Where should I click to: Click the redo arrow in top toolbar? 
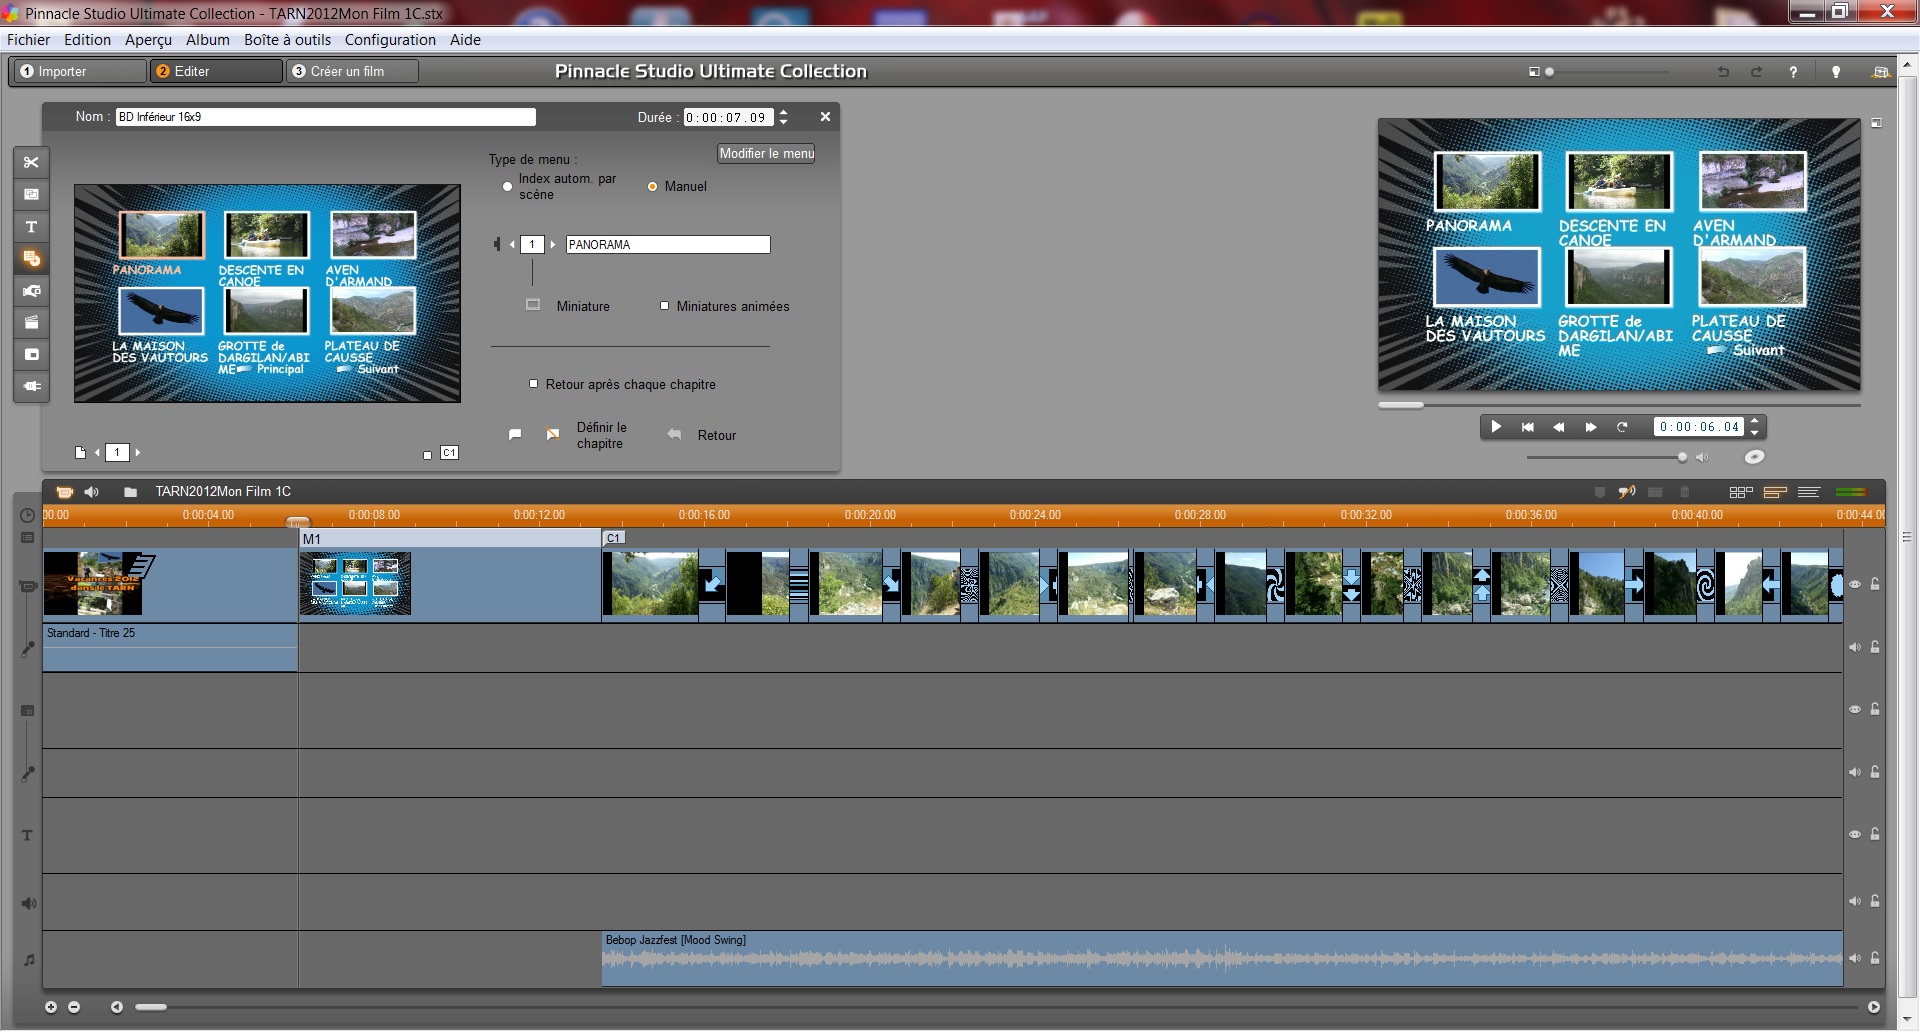1756,72
